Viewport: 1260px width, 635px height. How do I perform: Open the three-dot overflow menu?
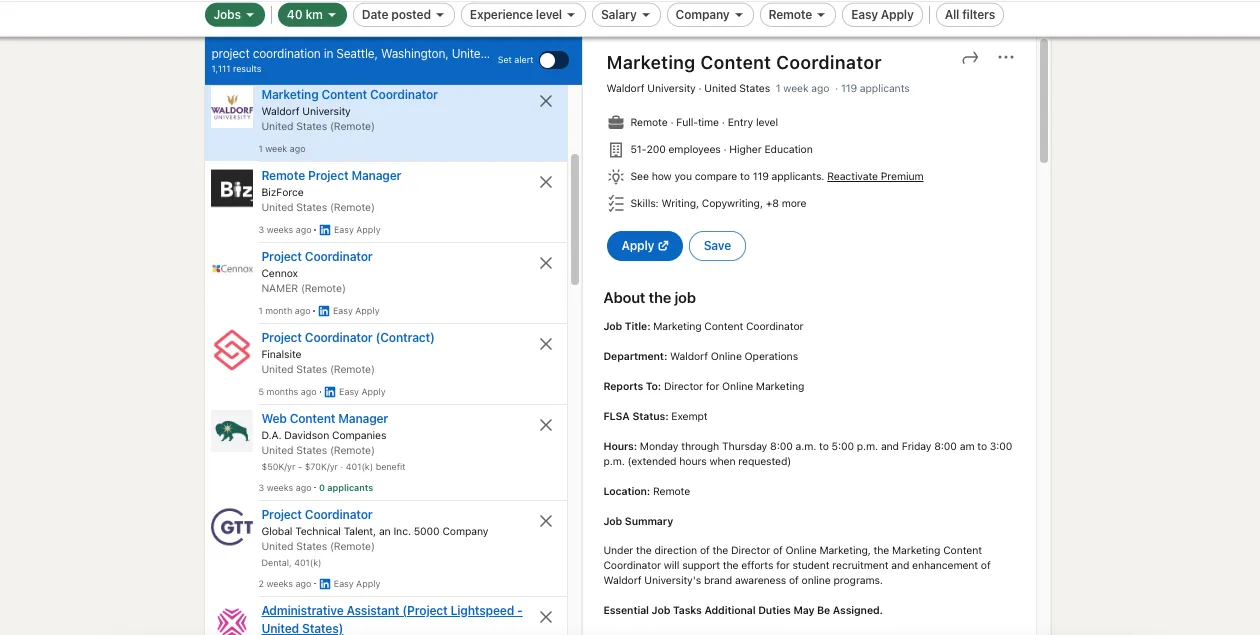click(x=1005, y=59)
